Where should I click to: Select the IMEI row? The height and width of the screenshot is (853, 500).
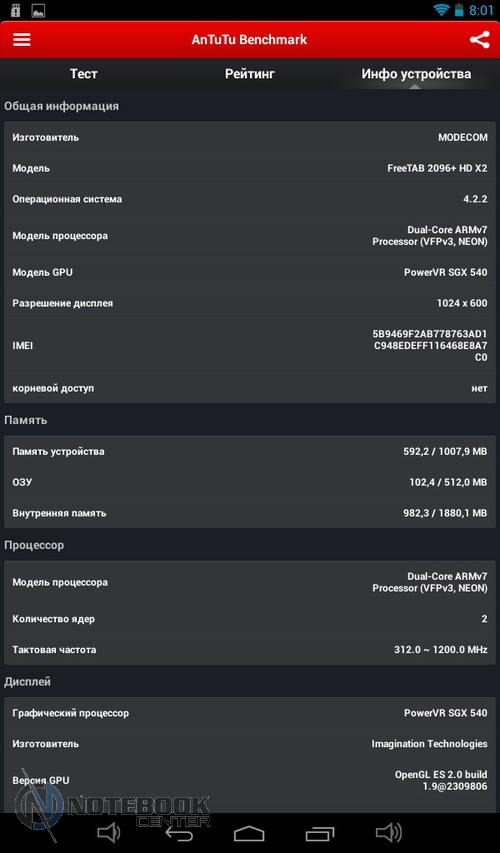pyautogui.click(x=250, y=345)
